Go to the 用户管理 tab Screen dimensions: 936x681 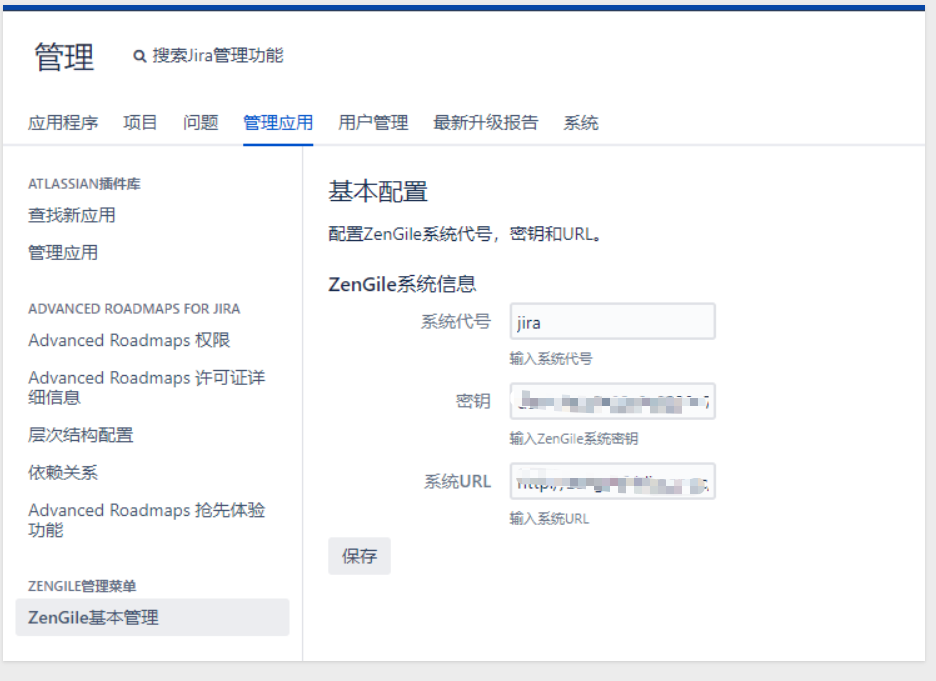pos(373,123)
